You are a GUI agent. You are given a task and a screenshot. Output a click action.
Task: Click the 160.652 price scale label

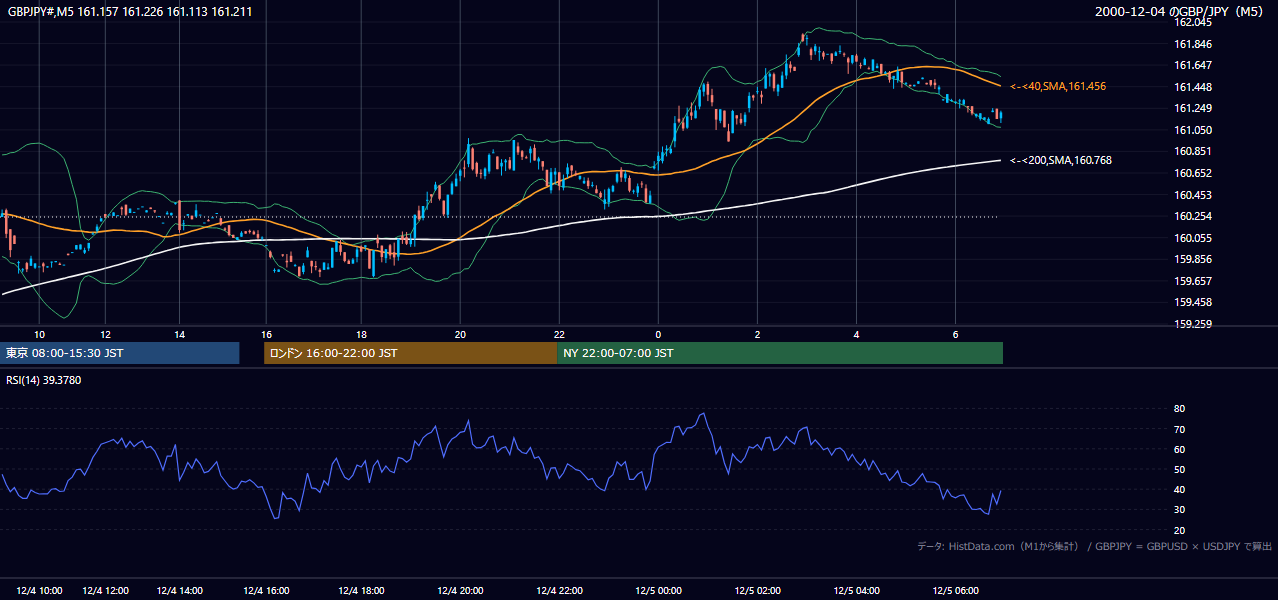[x=1193, y=173]
